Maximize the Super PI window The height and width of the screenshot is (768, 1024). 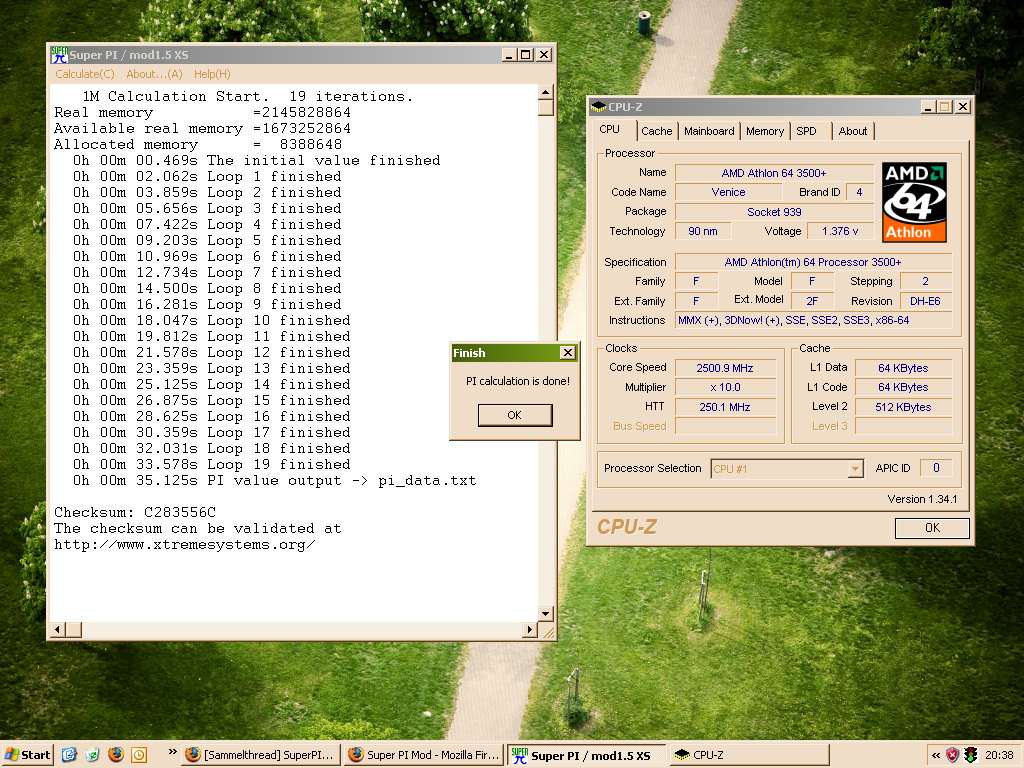[526, 55]
